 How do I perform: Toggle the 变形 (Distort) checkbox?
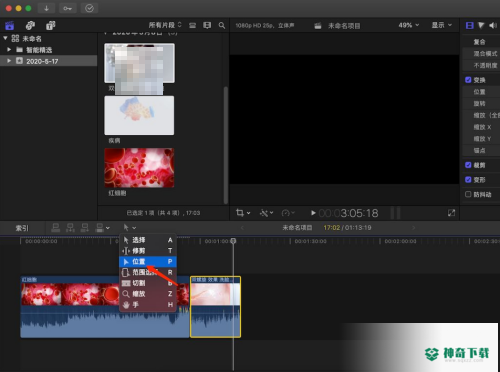468,179
